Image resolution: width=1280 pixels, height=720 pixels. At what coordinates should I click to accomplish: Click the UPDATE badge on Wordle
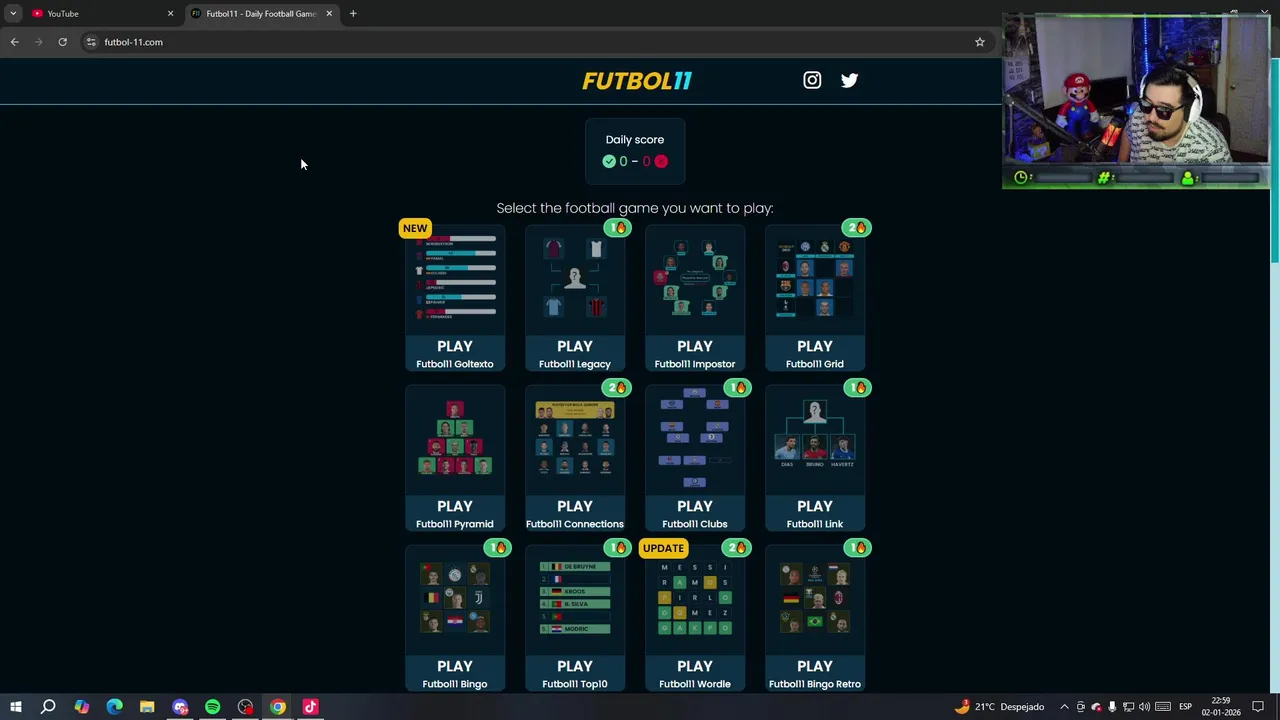tap(663, 548)
